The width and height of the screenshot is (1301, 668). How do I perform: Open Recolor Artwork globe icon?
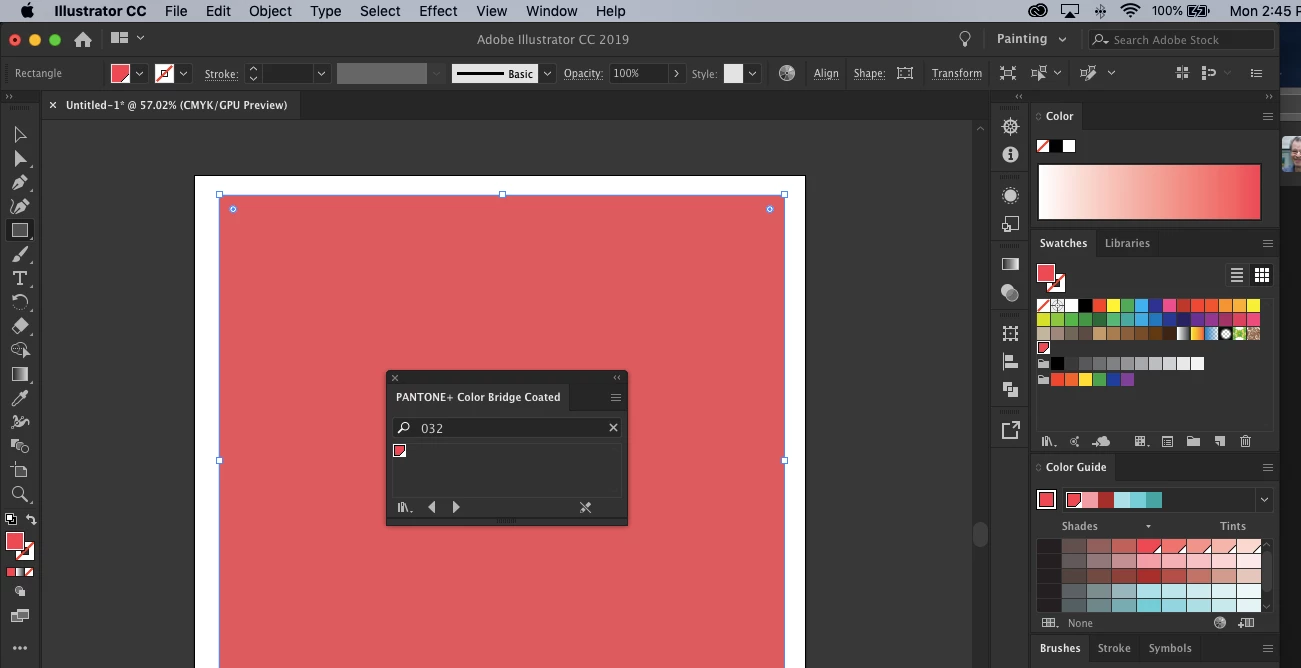[787, 73]
